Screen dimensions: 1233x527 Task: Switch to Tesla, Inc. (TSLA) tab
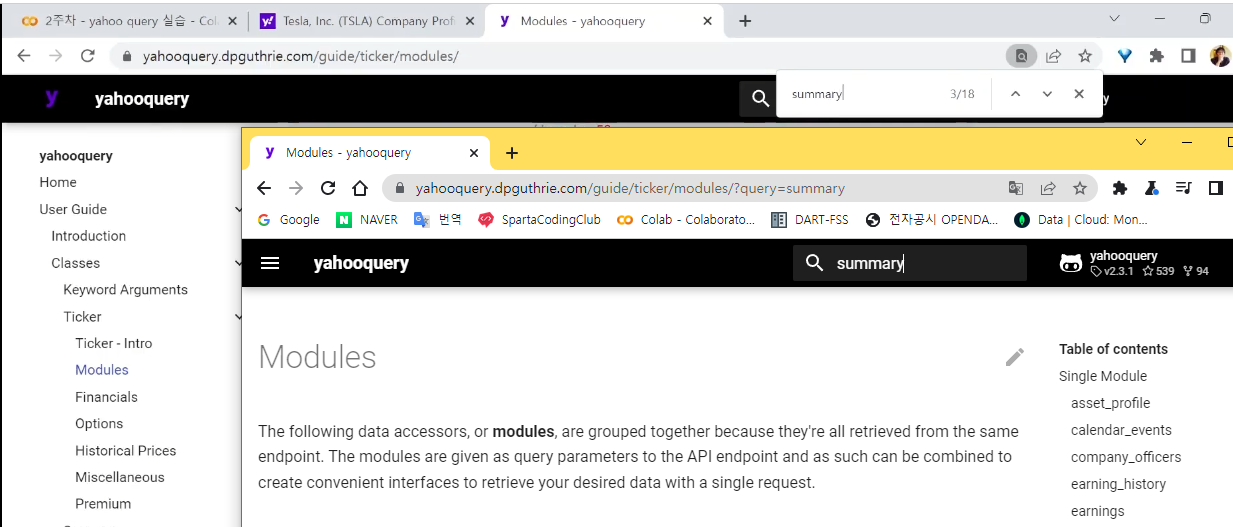(366, 21)
